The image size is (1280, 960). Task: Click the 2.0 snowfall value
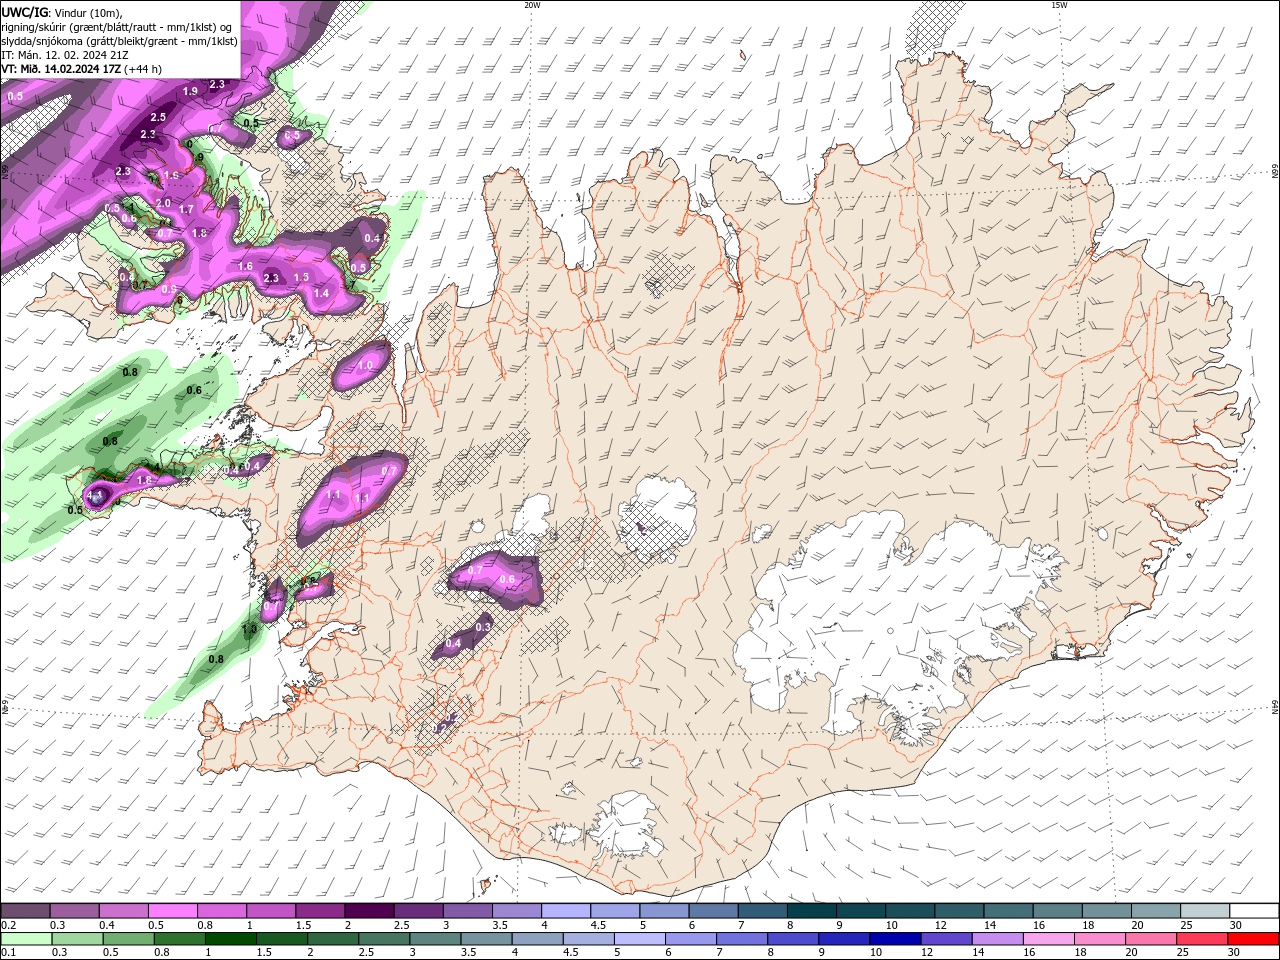click(163, 203)
